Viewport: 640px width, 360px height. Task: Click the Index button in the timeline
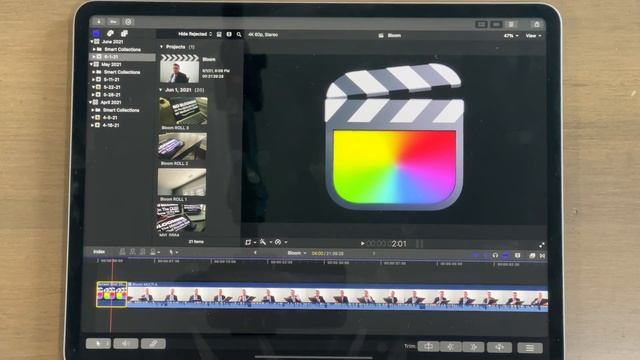(x=99, y=252)
